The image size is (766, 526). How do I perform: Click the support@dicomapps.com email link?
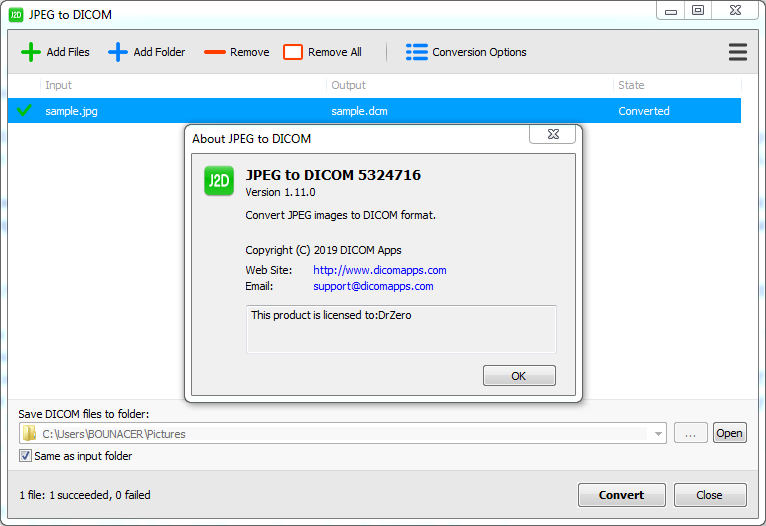[373, 286]
